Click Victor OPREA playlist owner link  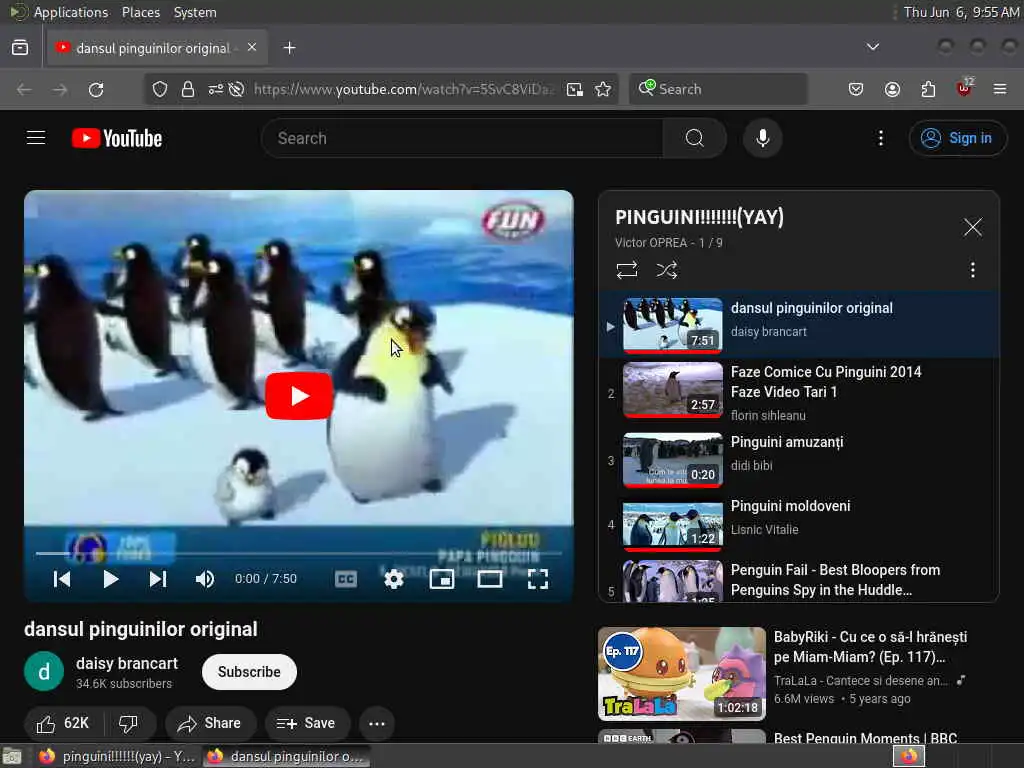tap(650, 243)
